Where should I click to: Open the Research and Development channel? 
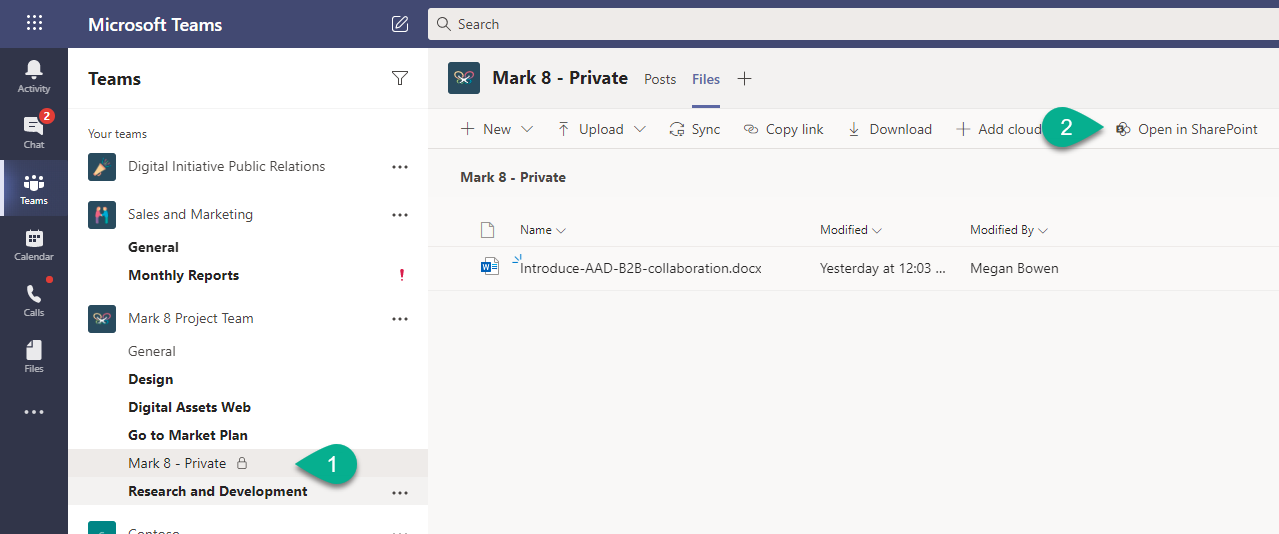click(x=218, y=491)
